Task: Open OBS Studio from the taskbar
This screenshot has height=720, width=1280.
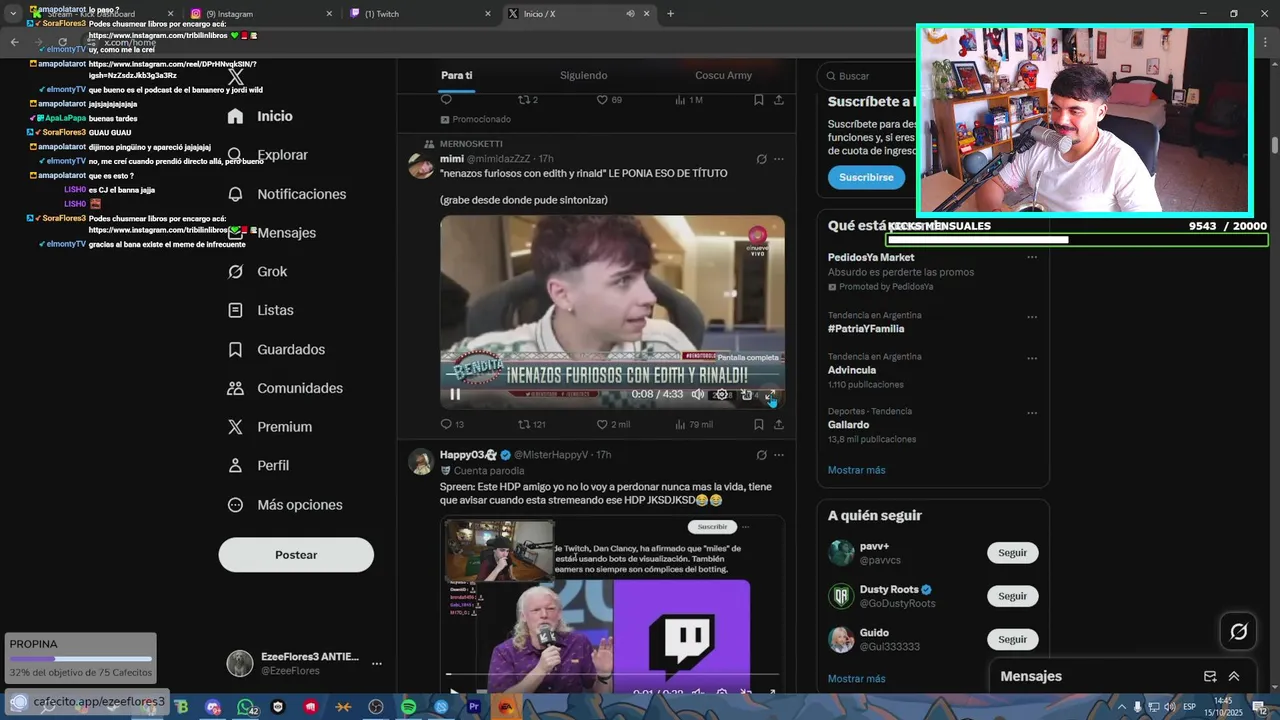Action: (375, 707)
